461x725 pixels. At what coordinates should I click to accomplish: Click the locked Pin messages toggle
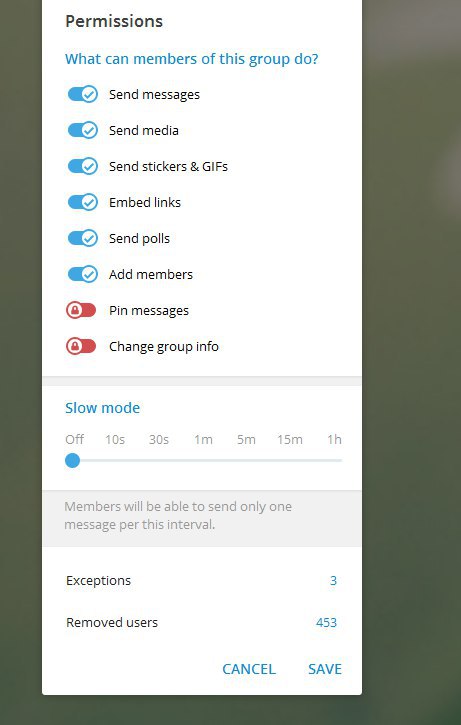point(81,310)
